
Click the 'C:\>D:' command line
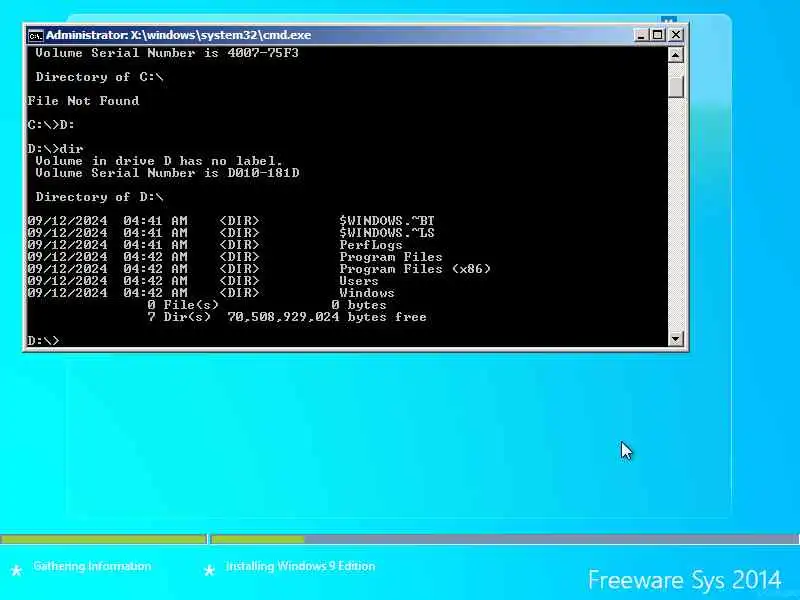coord(51,124)
